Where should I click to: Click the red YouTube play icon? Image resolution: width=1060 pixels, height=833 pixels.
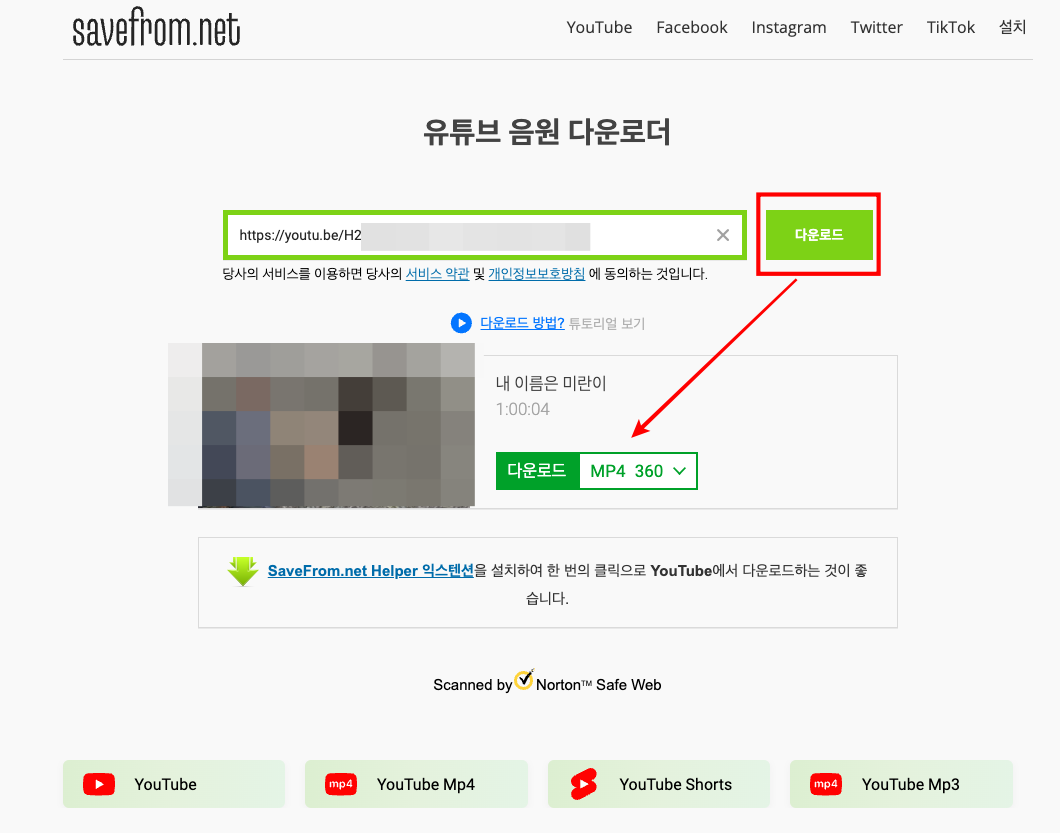(x=99, y=784)
